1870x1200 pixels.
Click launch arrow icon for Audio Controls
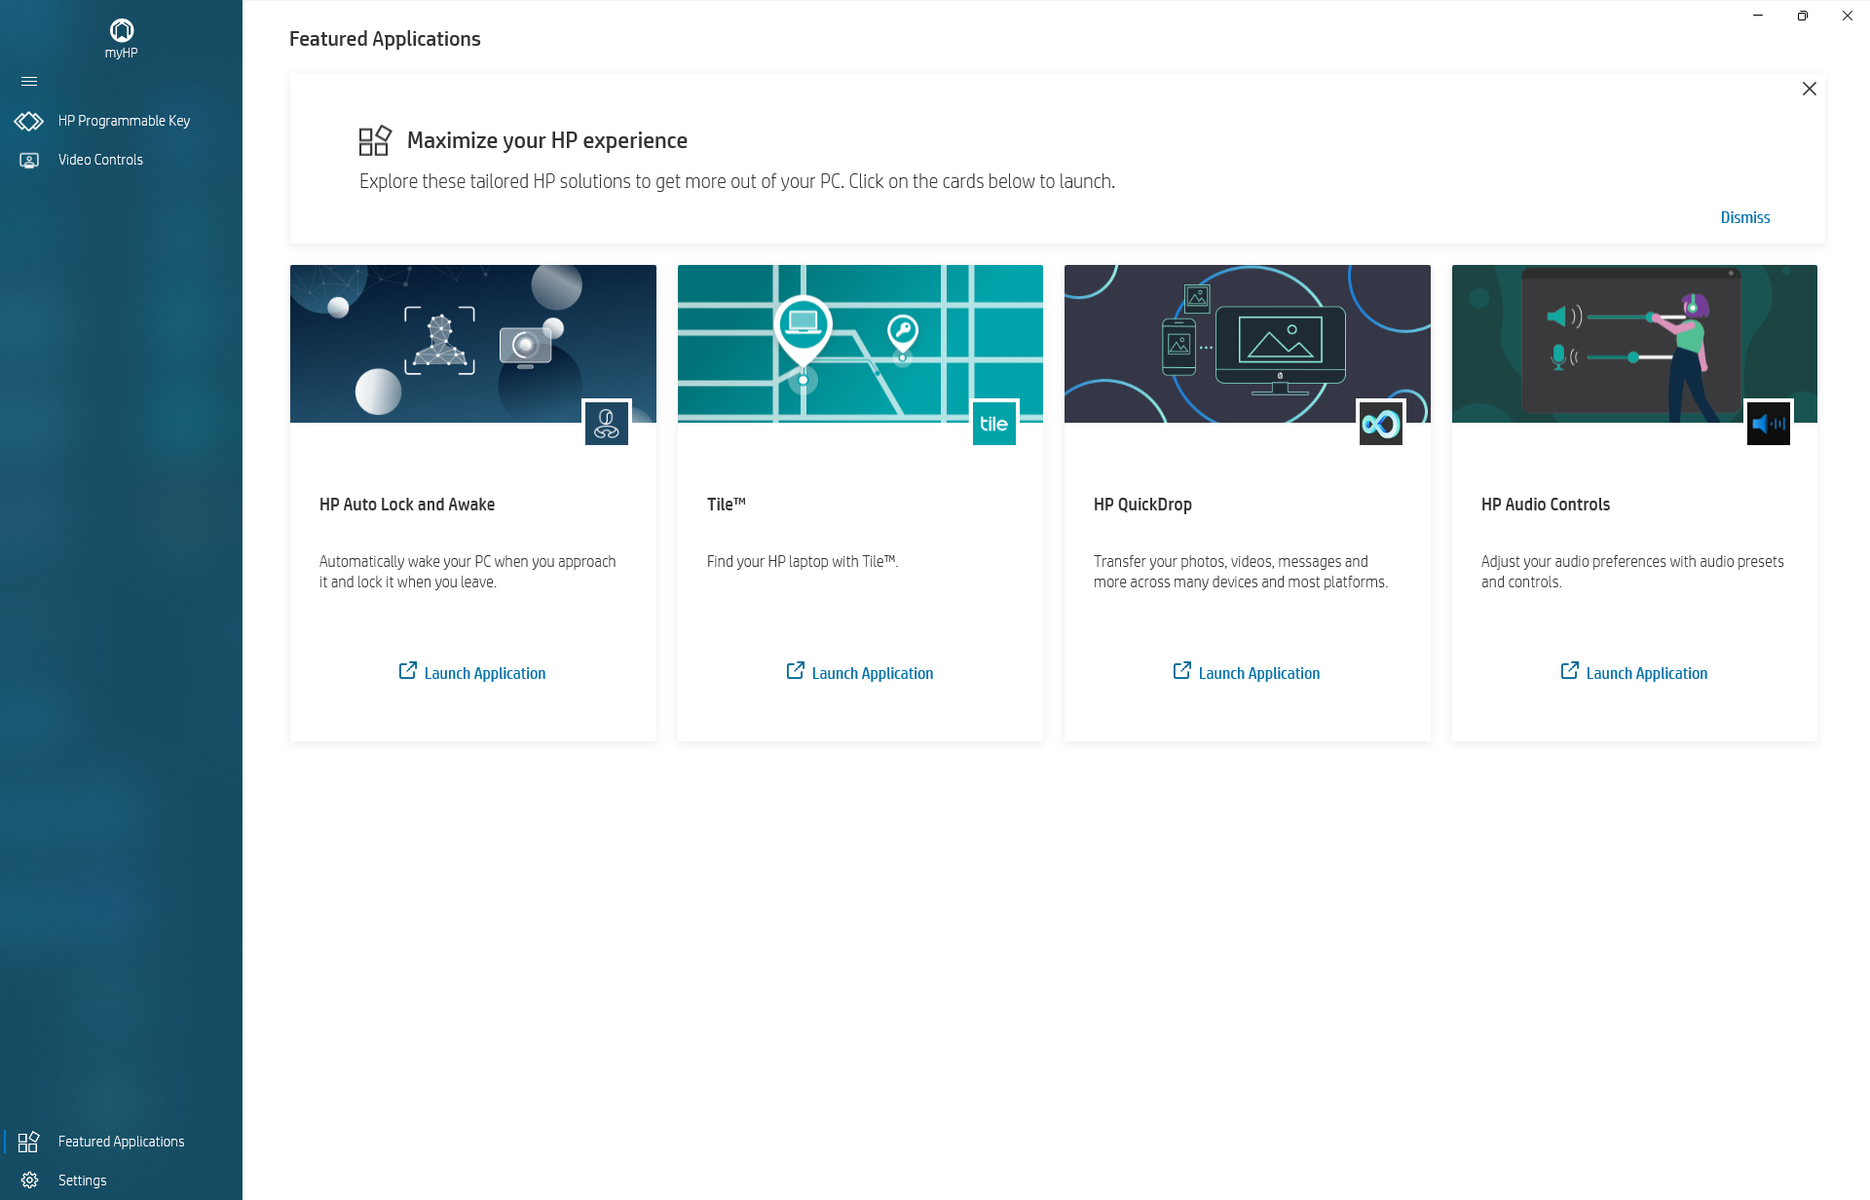click(1569, 671)
